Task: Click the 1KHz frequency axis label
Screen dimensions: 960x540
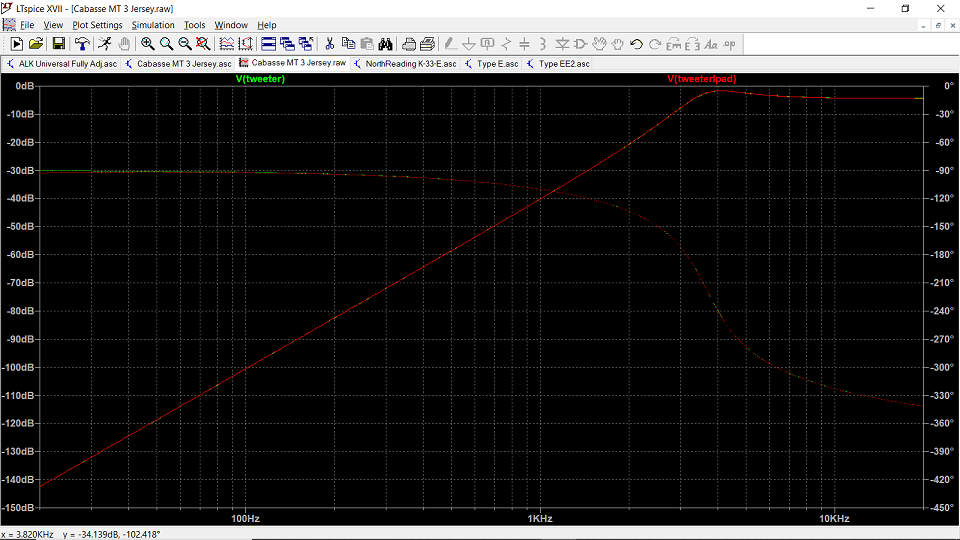Action: (x=540, y=519)
